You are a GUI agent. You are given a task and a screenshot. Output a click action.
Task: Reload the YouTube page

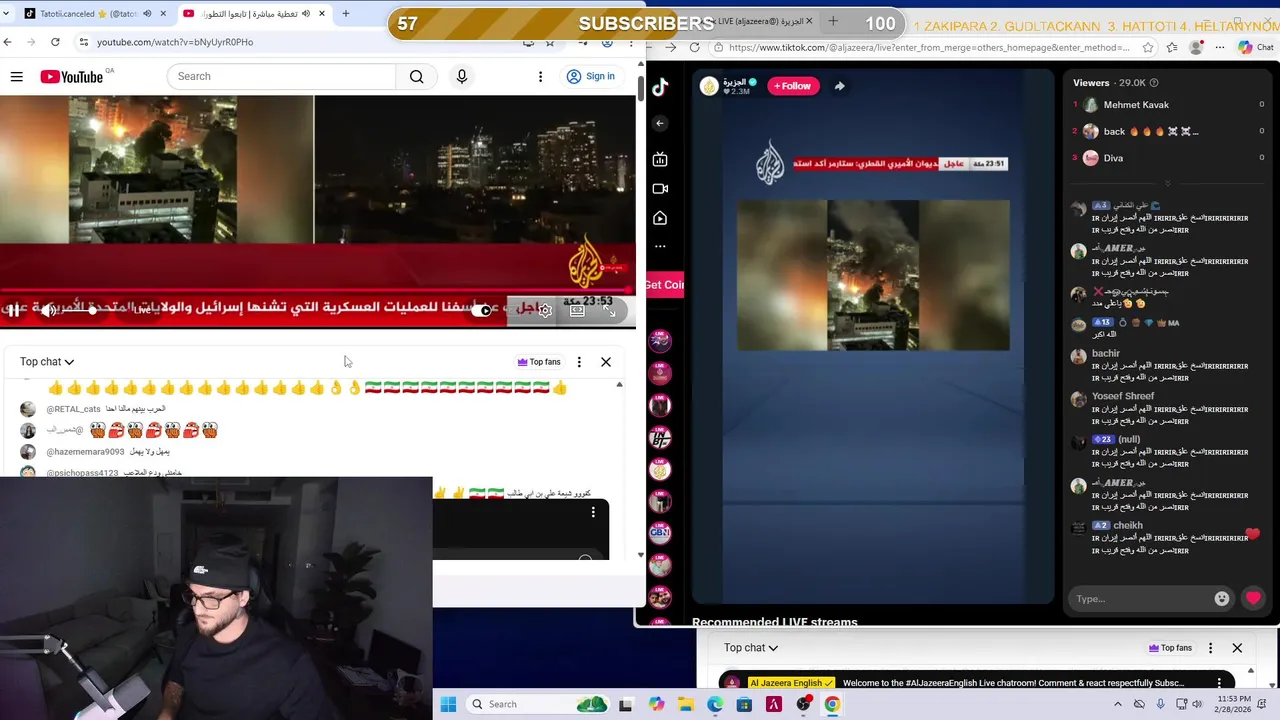(x=55, y=42)
